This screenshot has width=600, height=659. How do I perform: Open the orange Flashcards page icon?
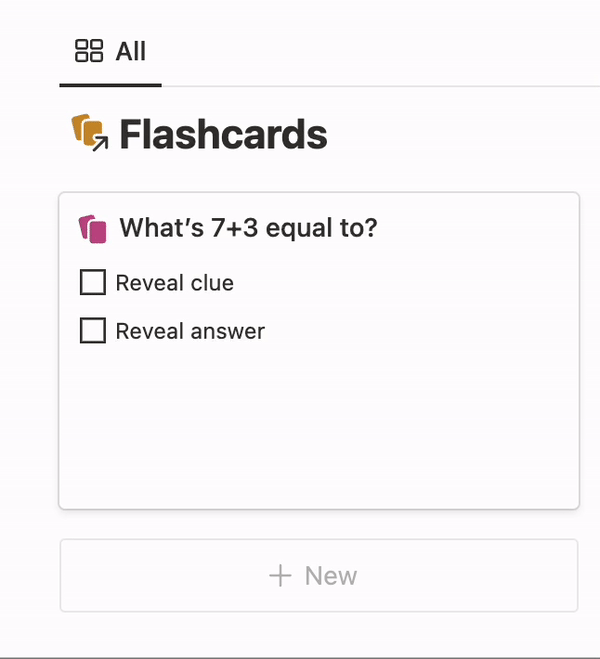(87, 130)
